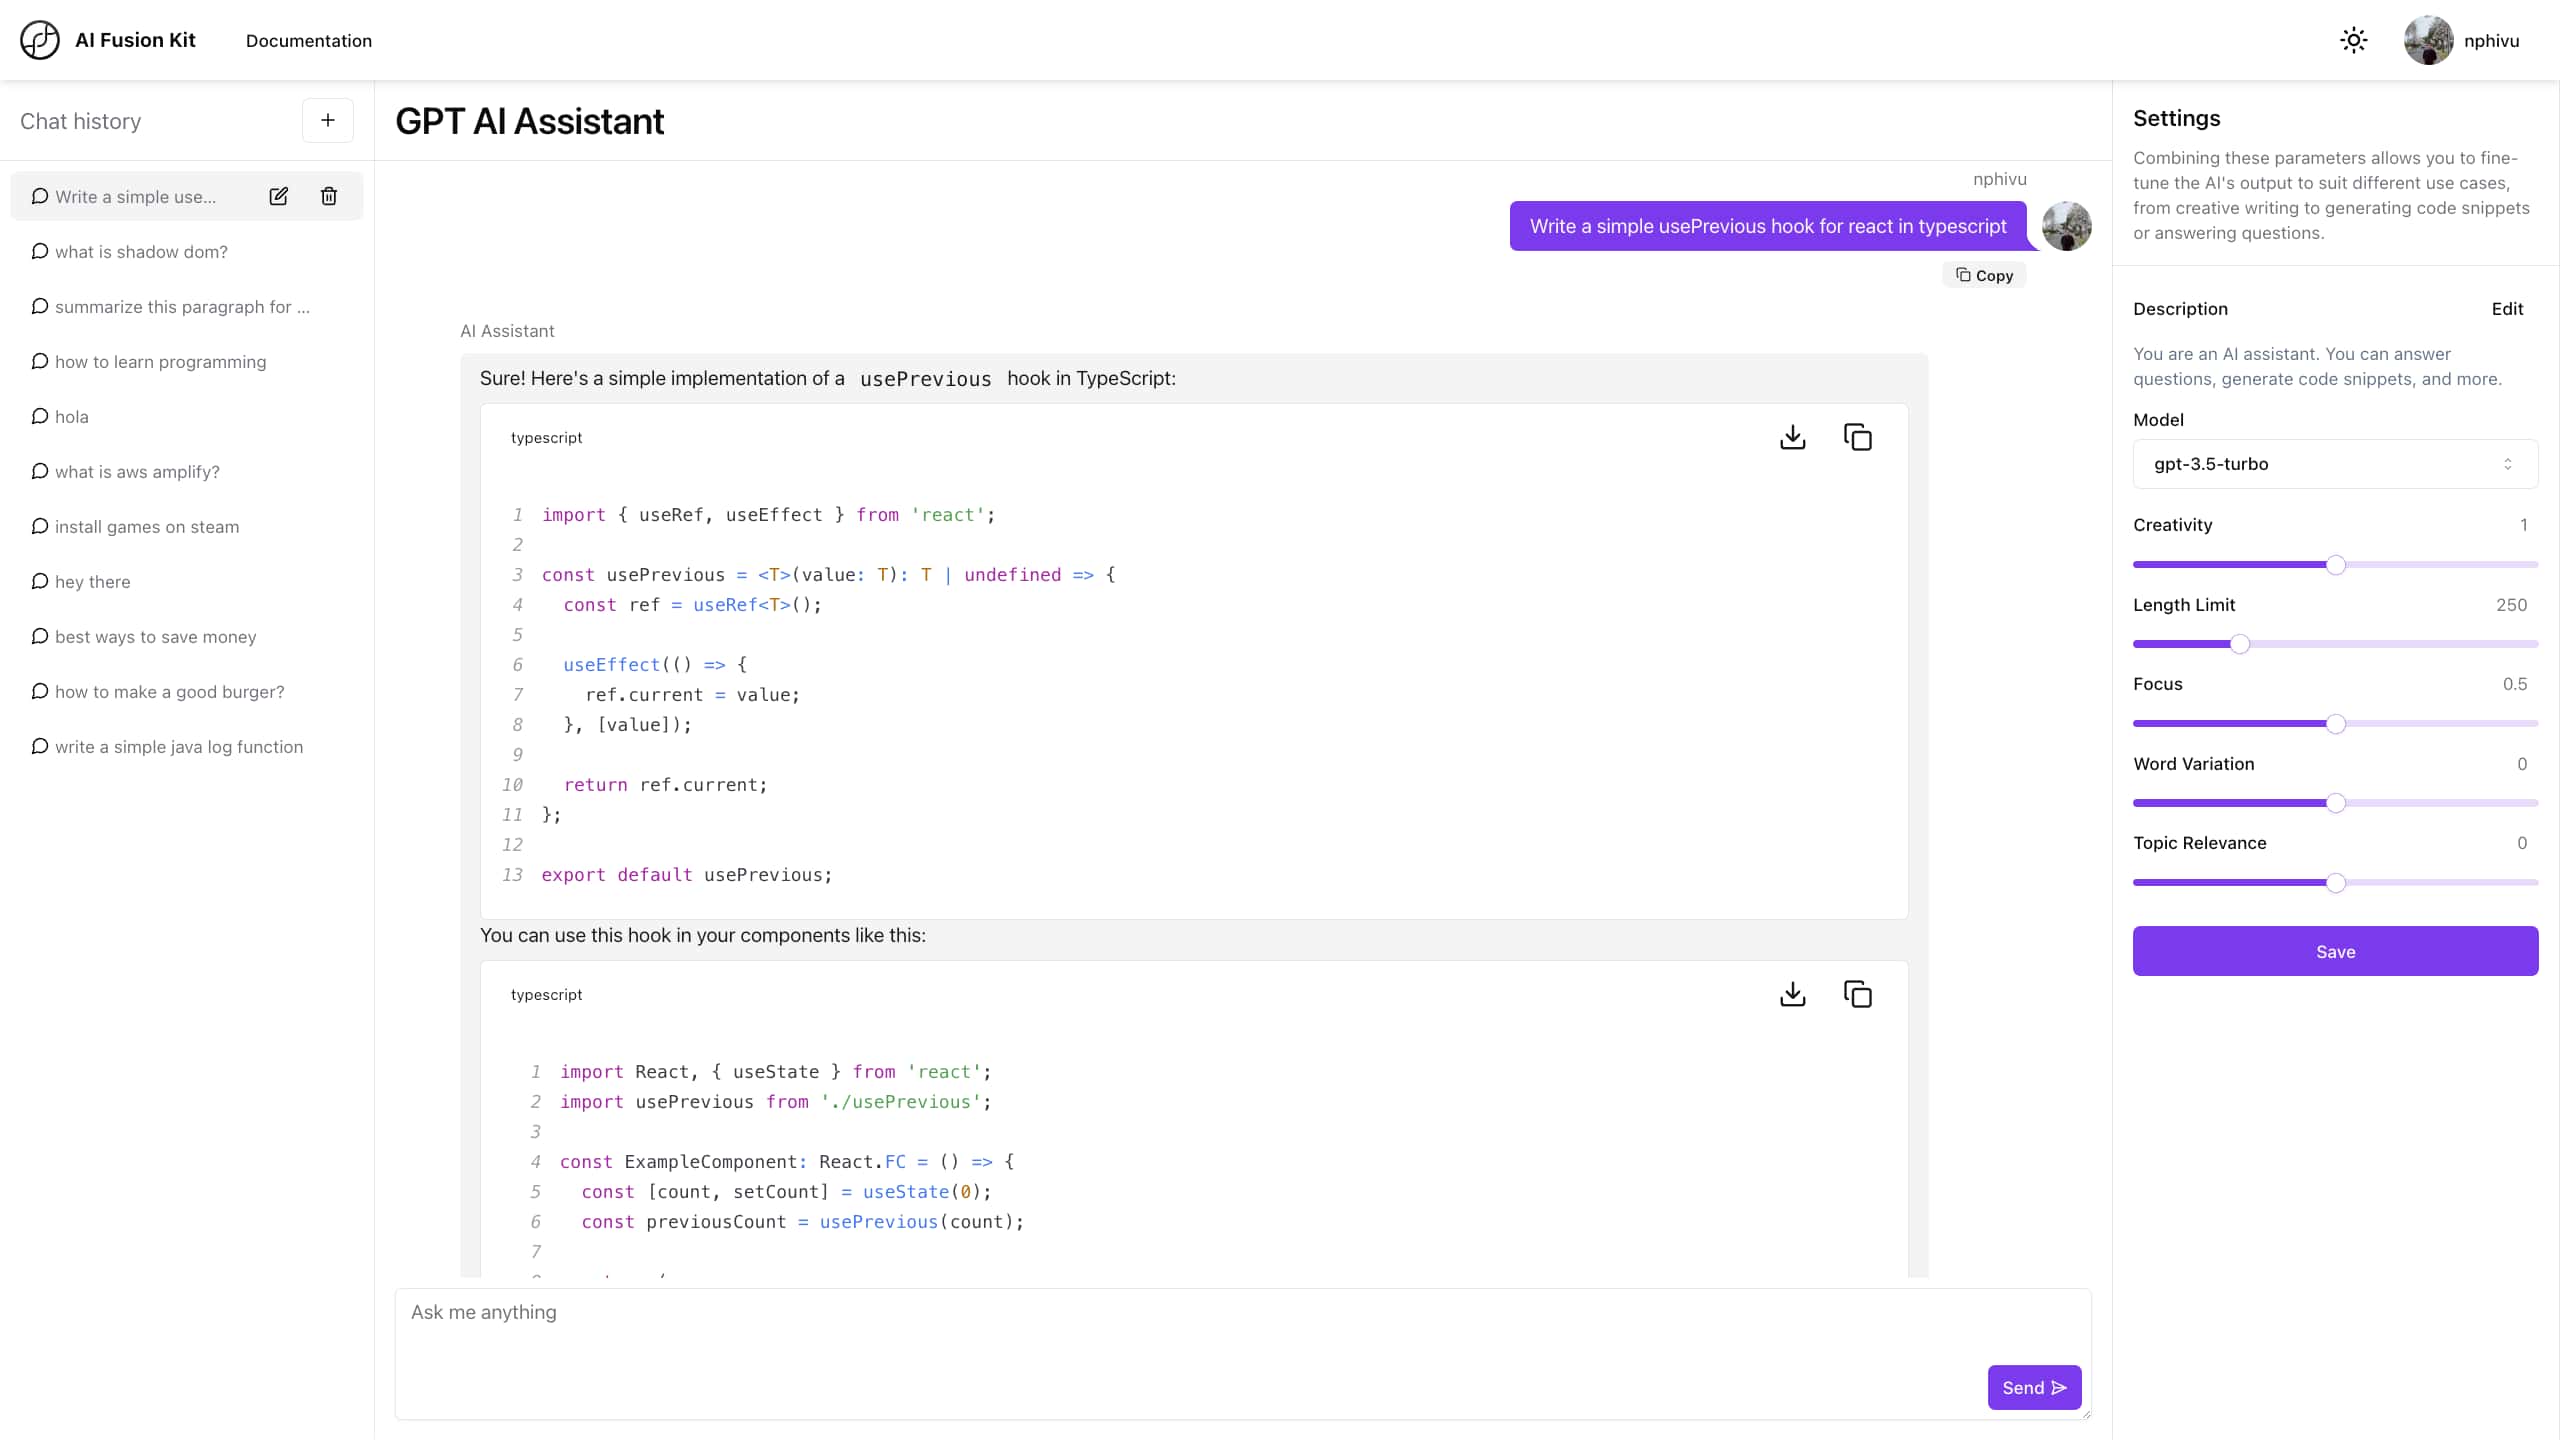
Task: Rename the 'Write a simple use...' chat
Action: [279, 196]
